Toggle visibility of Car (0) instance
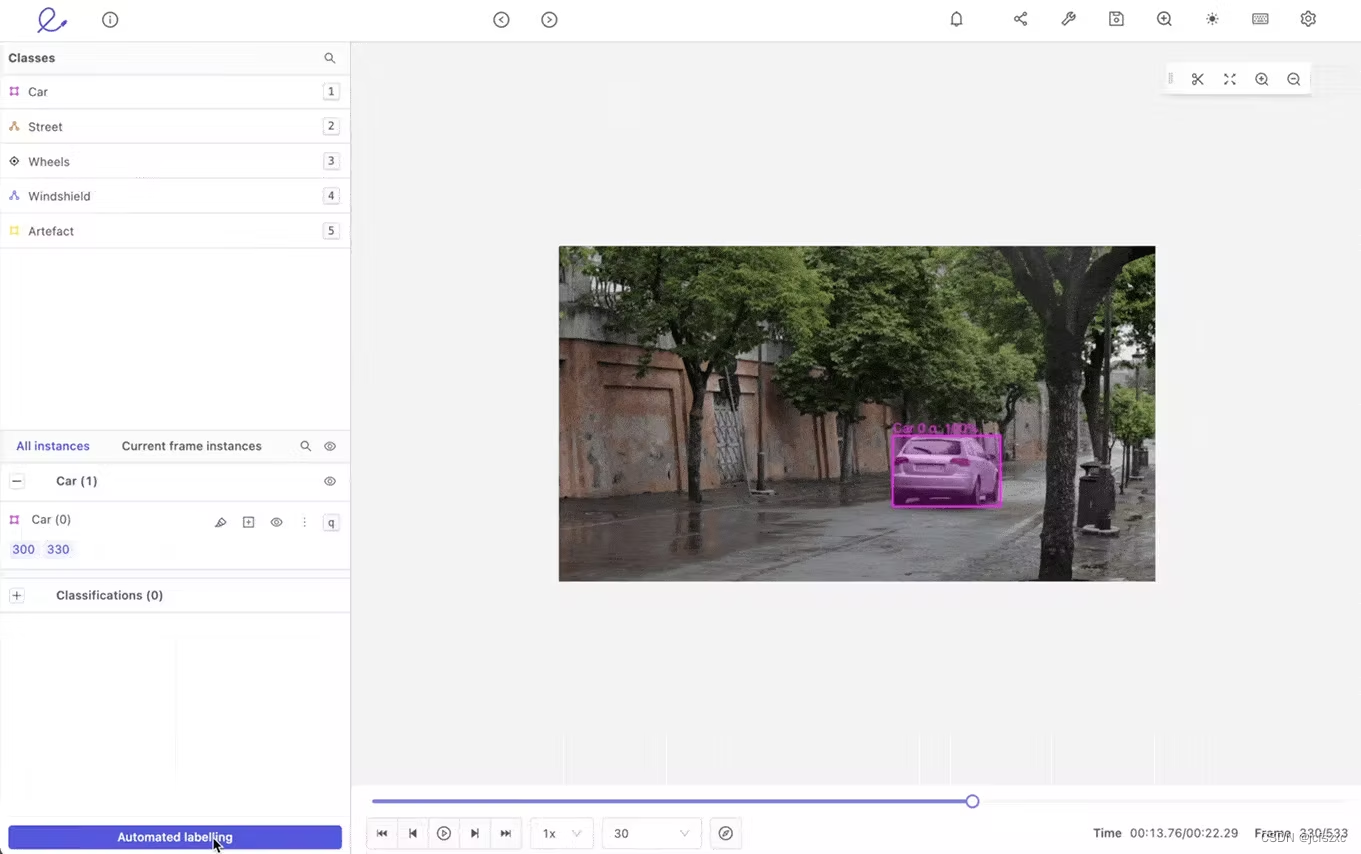The width and height of the screenshot is (1361, 854). pyautogui.click(x=276, y=522)
